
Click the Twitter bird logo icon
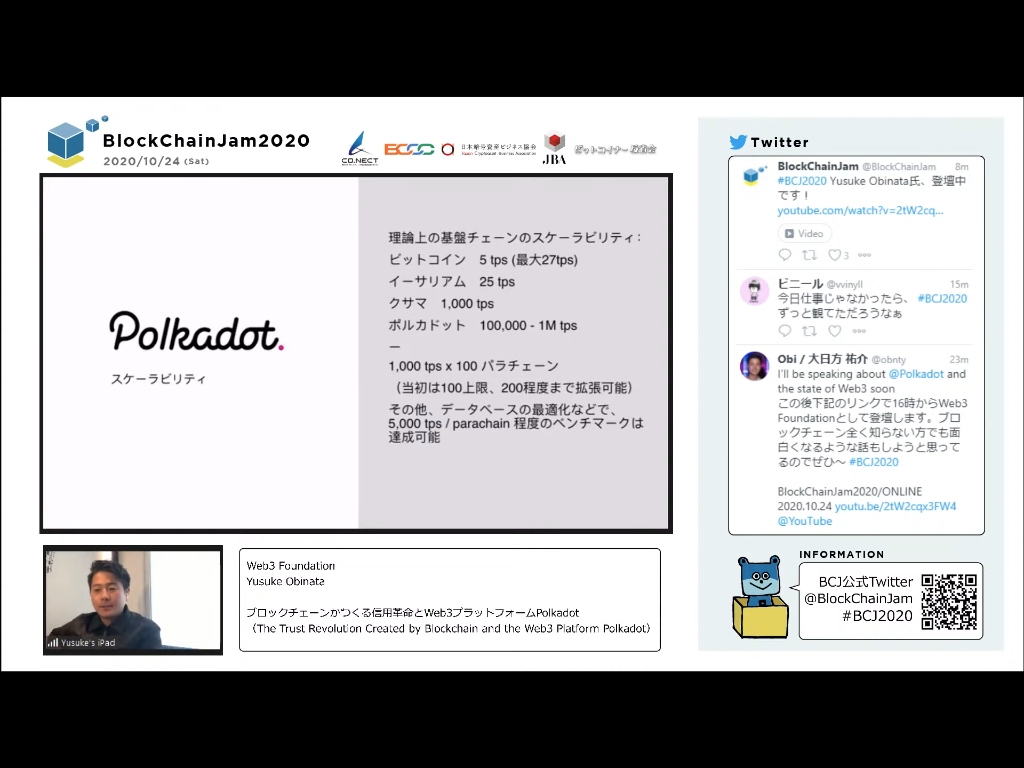tap(738, 142)
